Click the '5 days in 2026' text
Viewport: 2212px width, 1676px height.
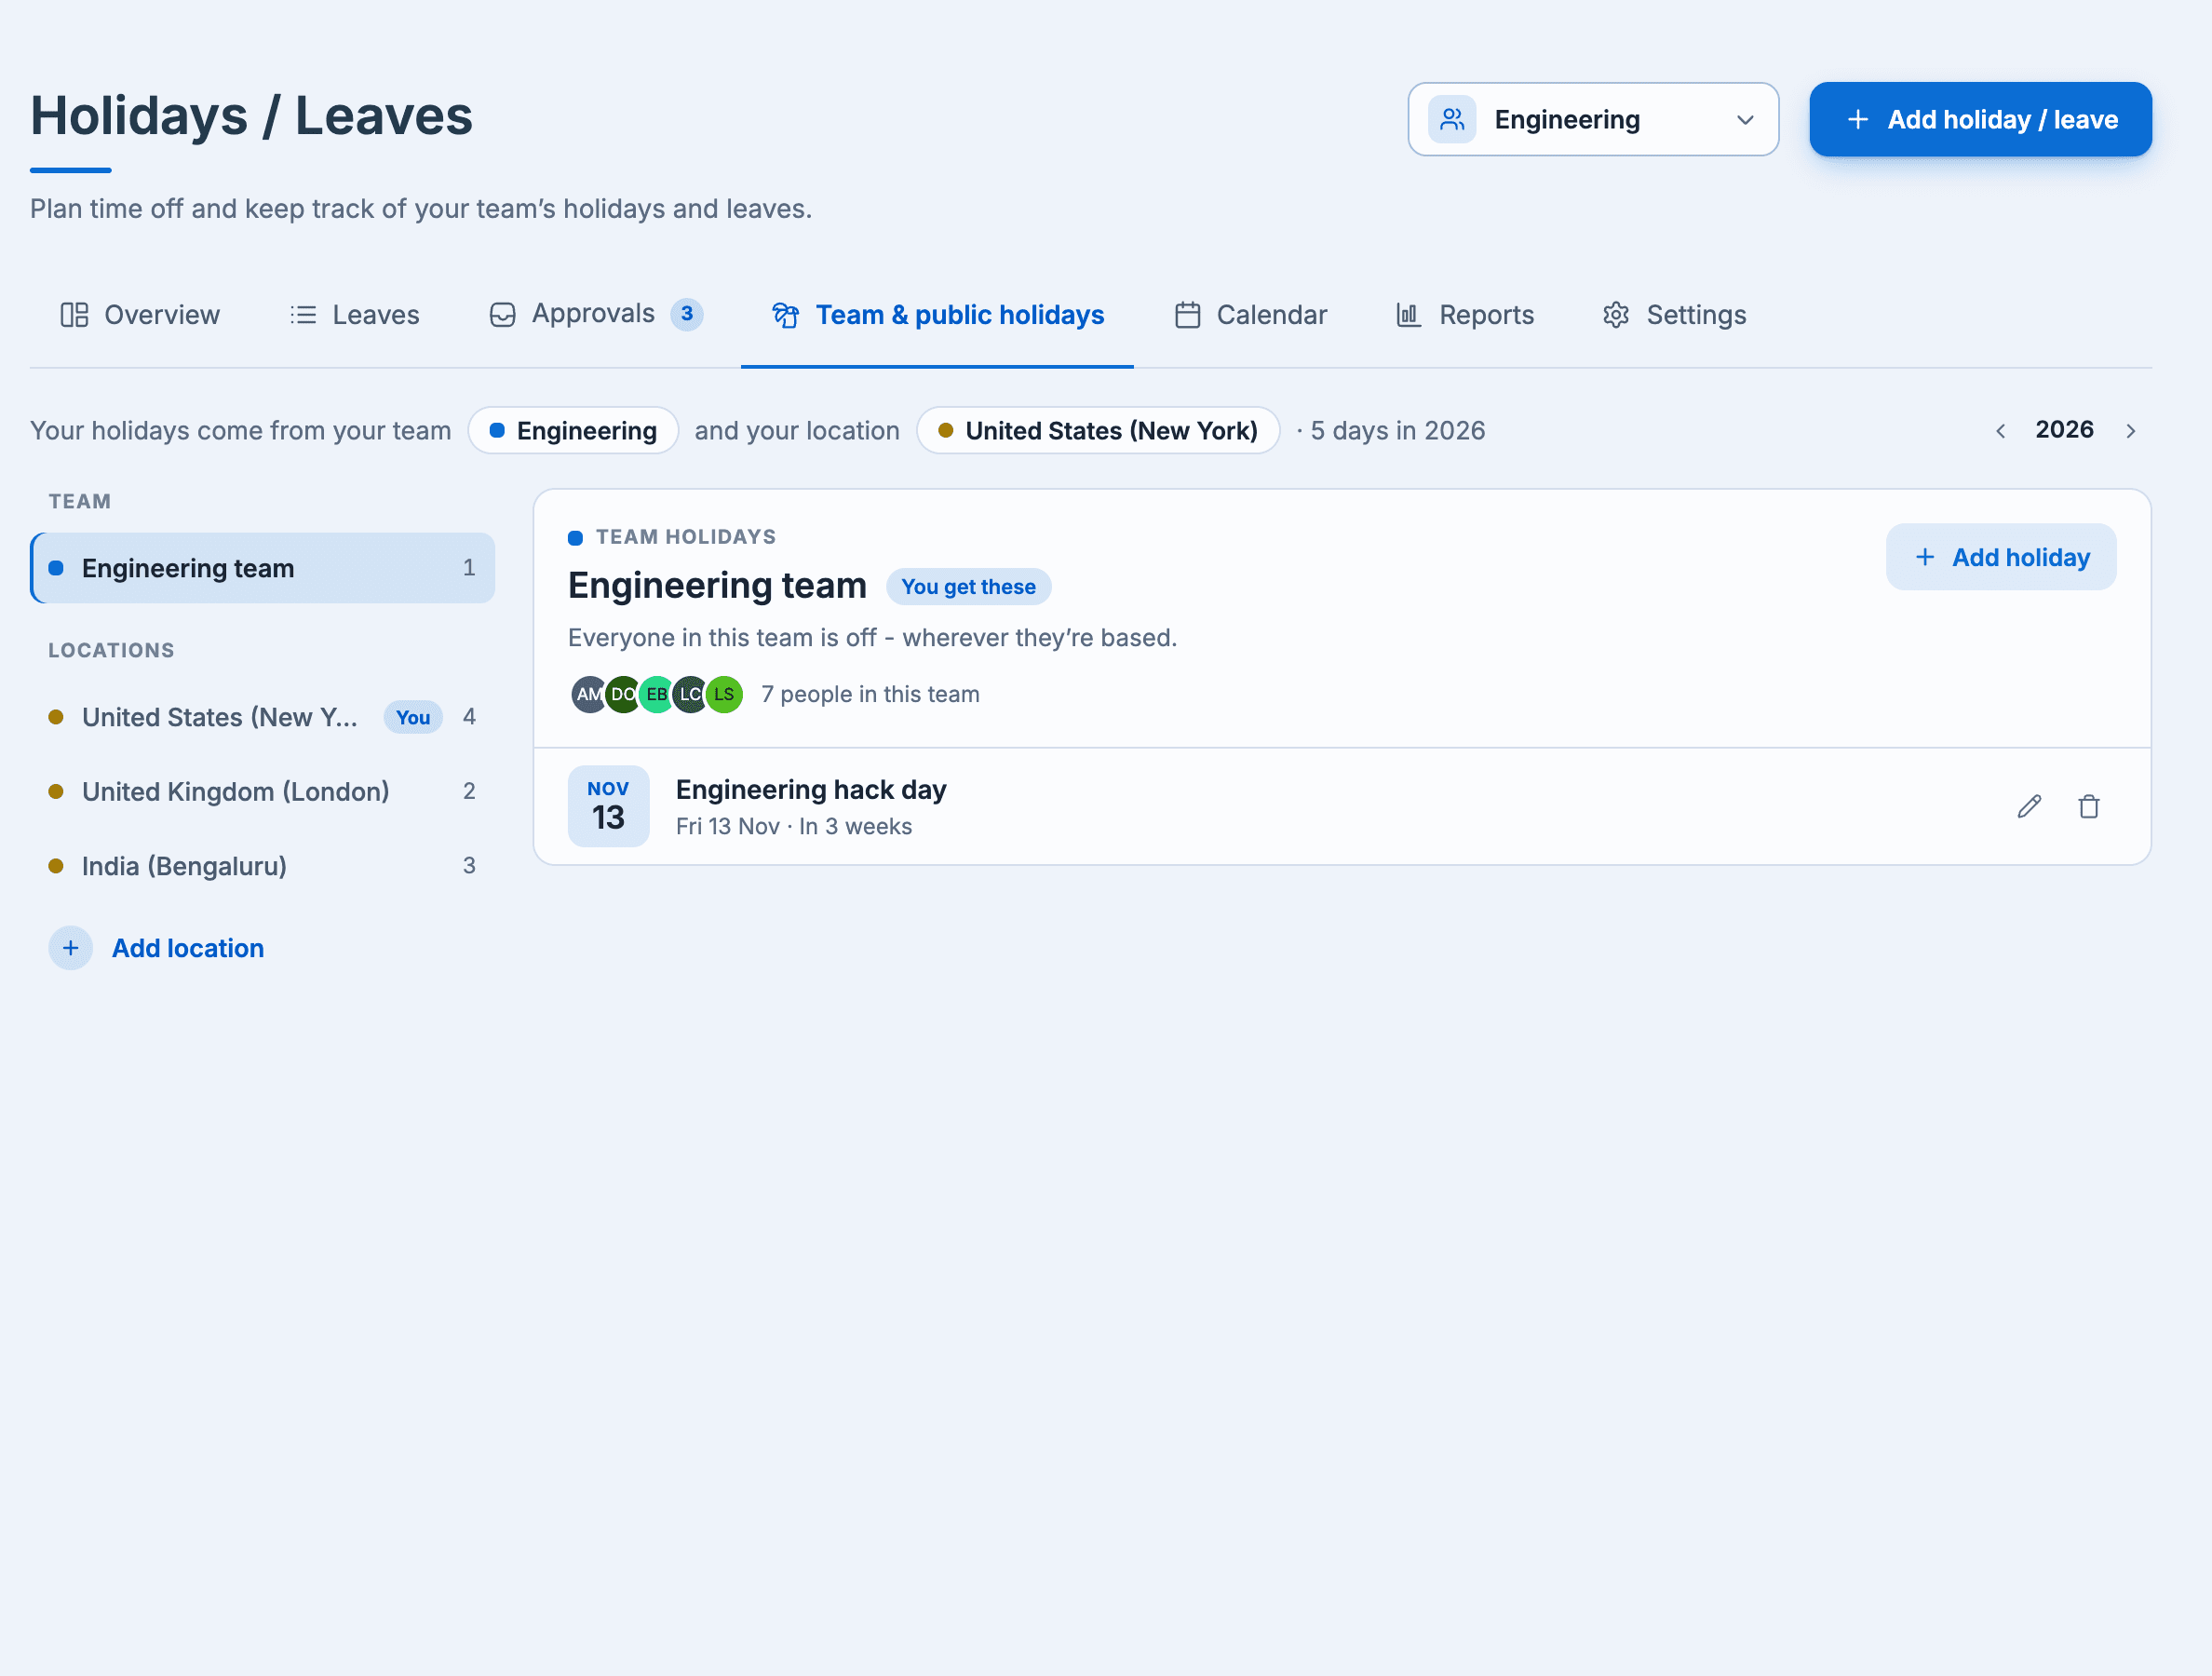pos(1398,431)
